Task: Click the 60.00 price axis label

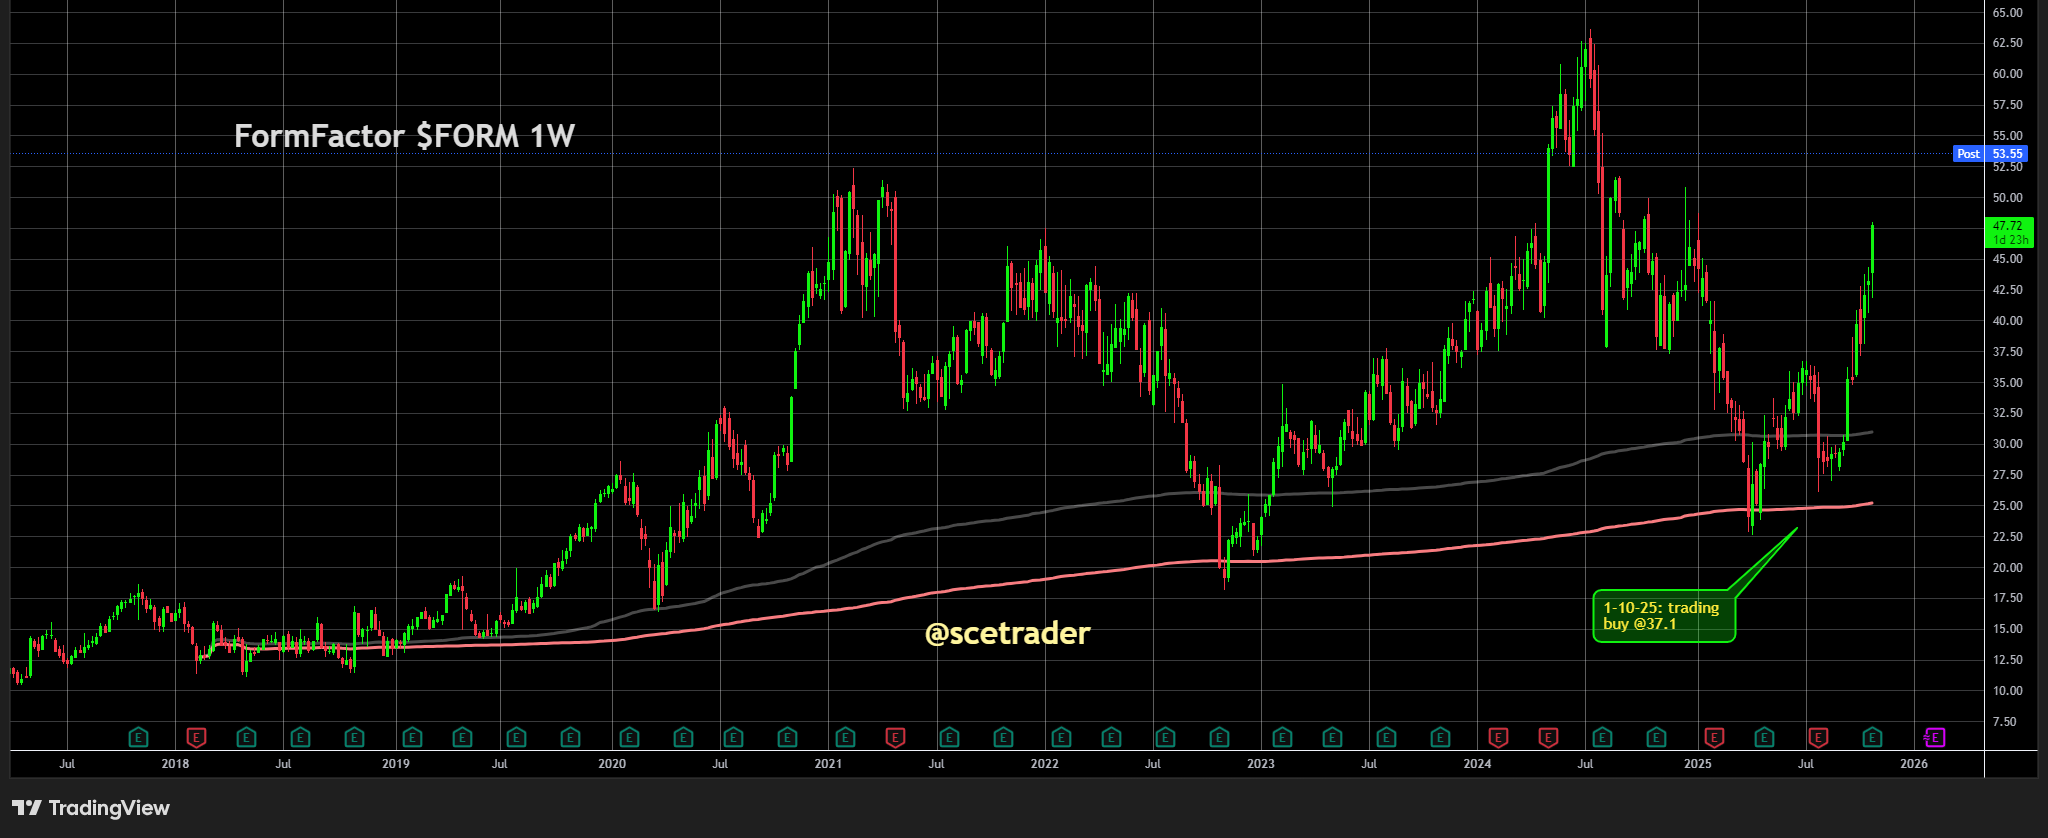Action: (x=2007, y=74)
